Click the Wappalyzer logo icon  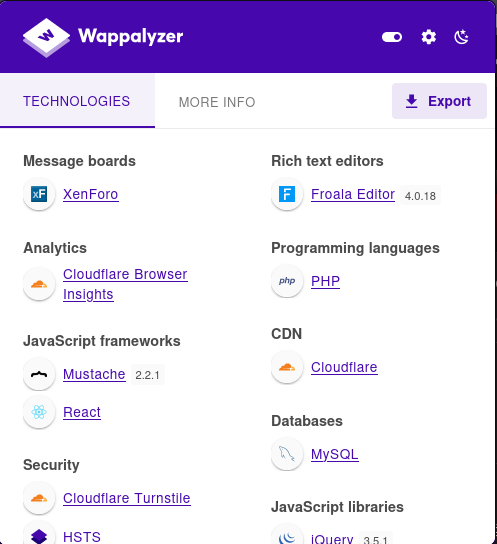(46, 37)
